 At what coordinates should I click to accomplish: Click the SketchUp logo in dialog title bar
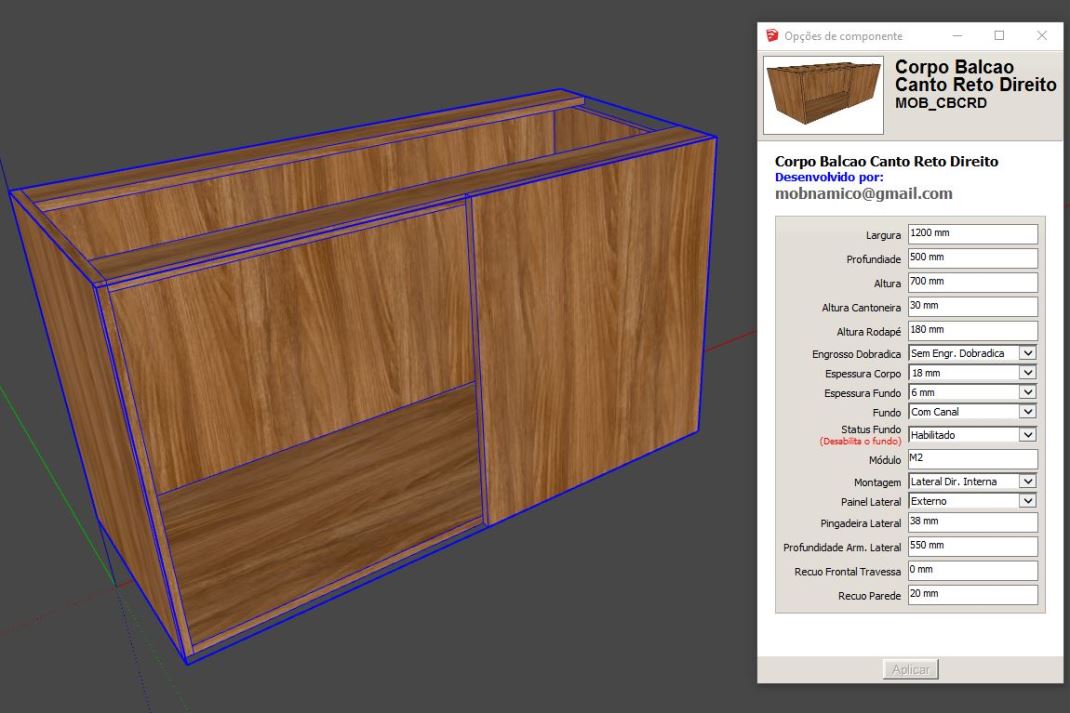click(772, 36)
